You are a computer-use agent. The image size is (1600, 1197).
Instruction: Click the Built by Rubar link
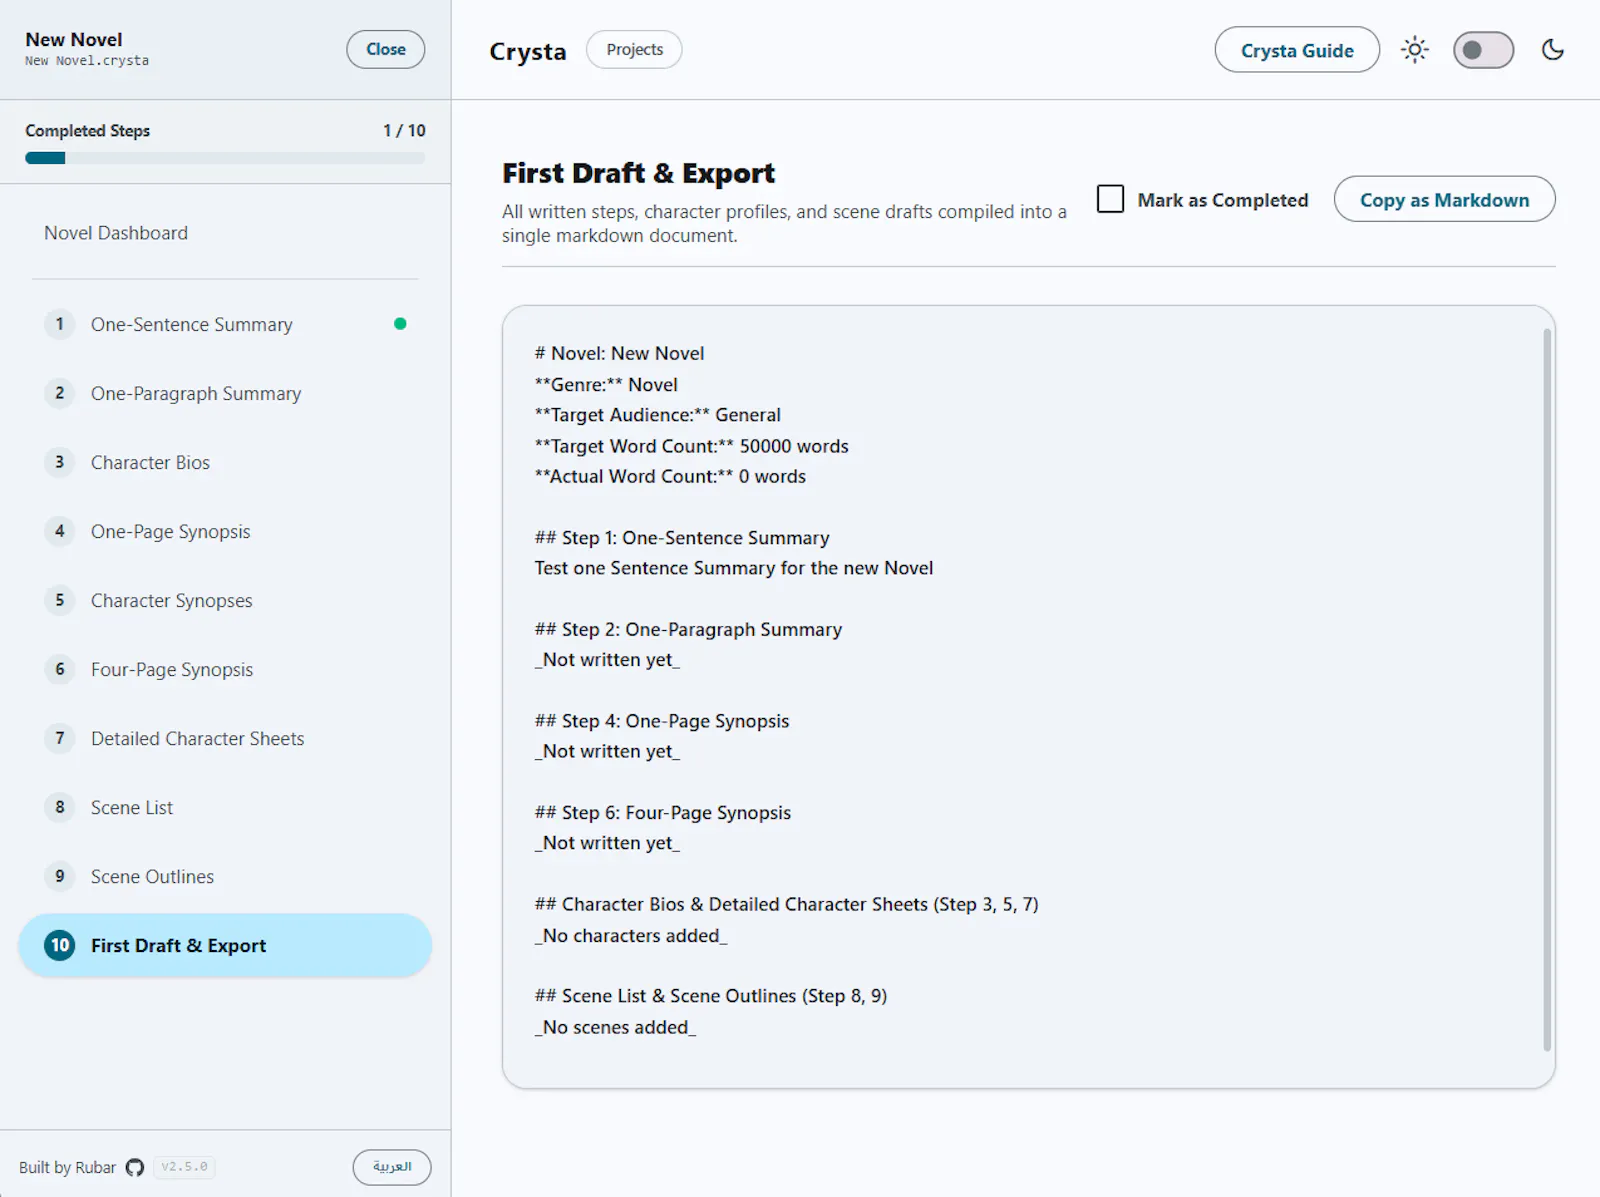point(67,1167)
